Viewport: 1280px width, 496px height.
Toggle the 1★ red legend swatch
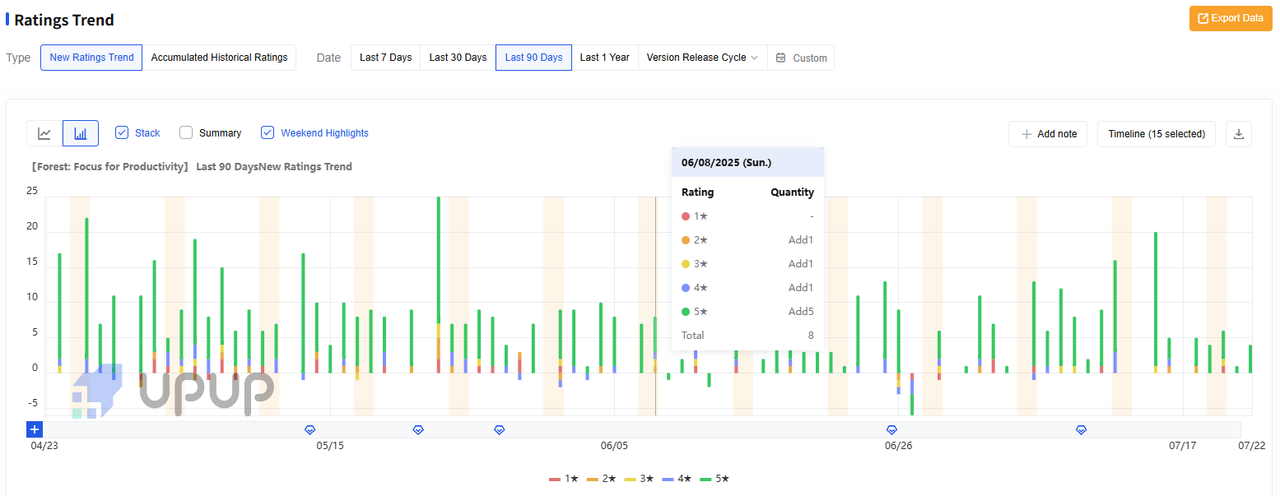click(x=555, y=480)
